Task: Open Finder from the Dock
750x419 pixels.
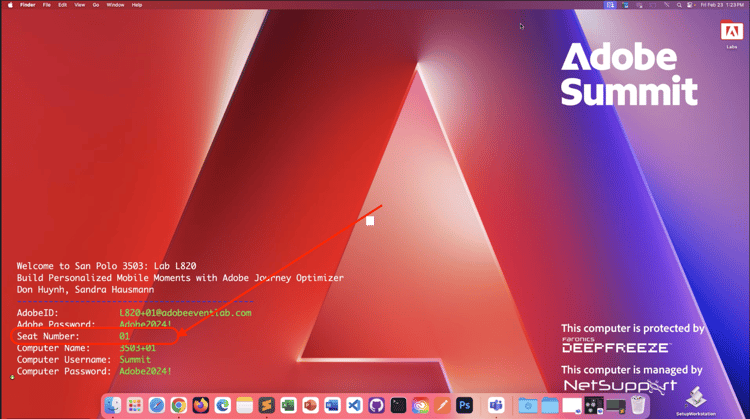Action: pyautogui.click(x=113, y=406)
